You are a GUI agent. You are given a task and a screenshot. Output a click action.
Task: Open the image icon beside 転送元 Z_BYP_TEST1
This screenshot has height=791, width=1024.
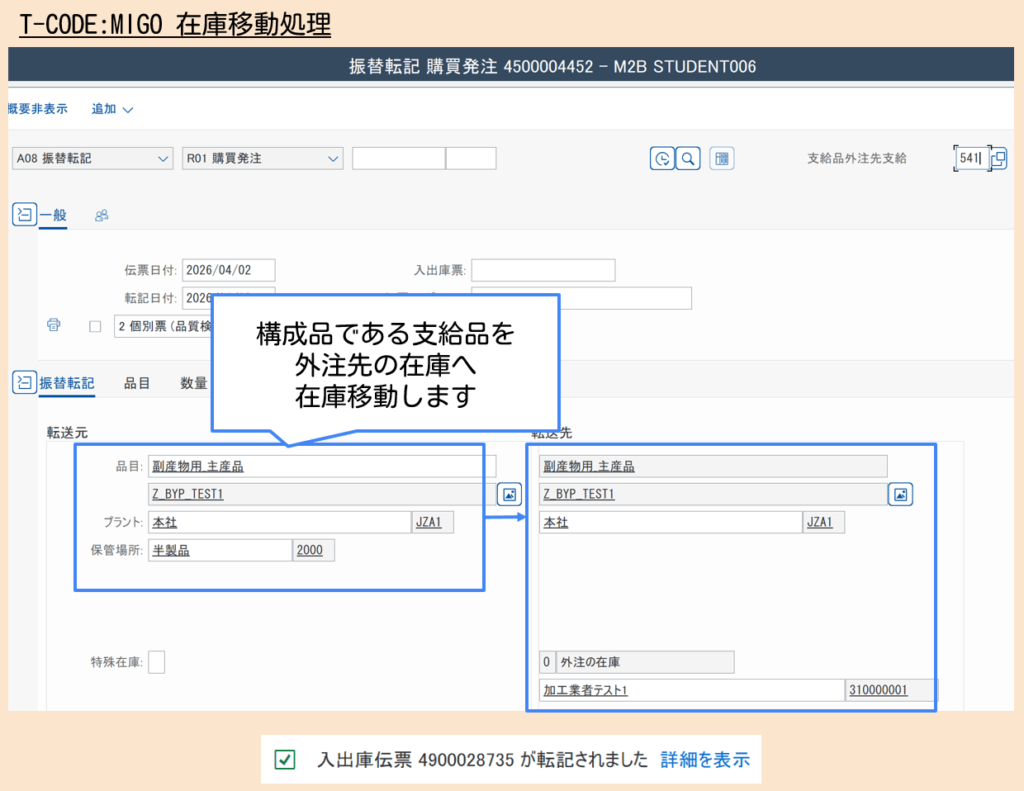[509, 494]
